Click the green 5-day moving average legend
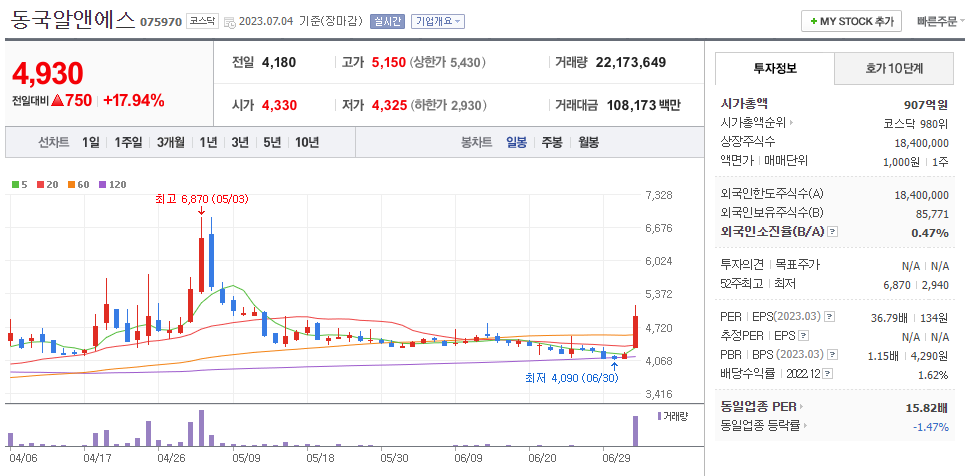 [19, 184]
